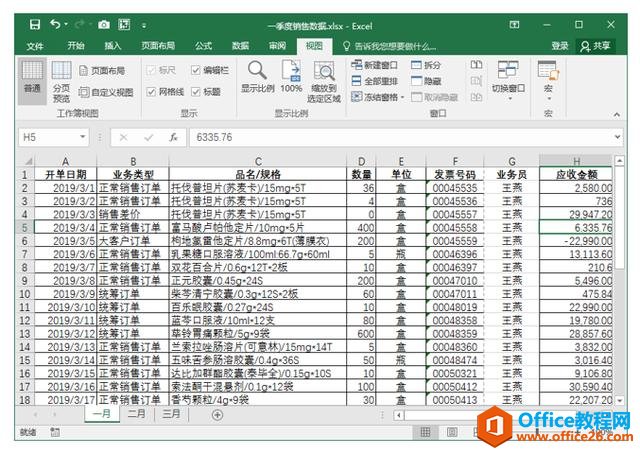Click the Undo arrow icon
Image resolution: width=640 pixels, height=454 pixels.
point(55,23)
